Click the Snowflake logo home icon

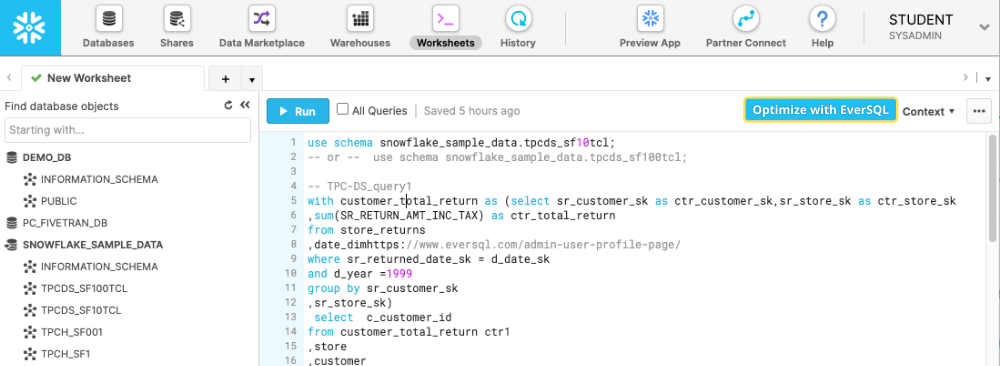pyautogui.click(x=30, y=27)
